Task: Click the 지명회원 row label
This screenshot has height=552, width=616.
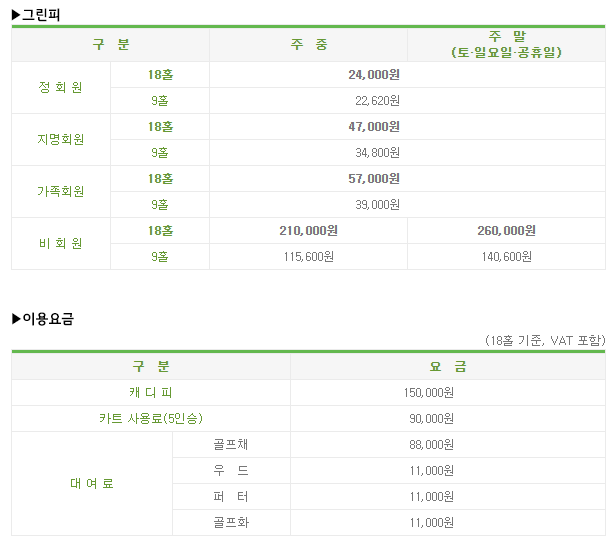Action: tap(60, 139)
